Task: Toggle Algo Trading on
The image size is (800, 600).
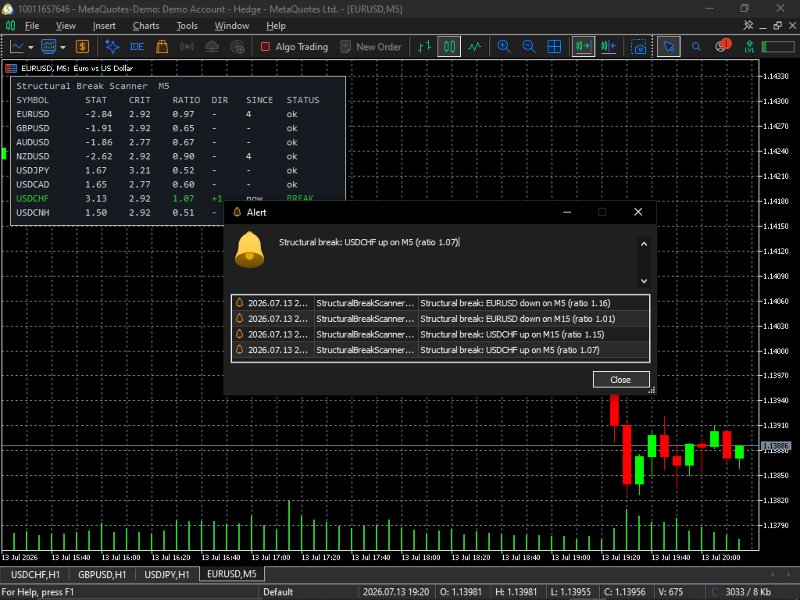Action: (x=294, y=46)
